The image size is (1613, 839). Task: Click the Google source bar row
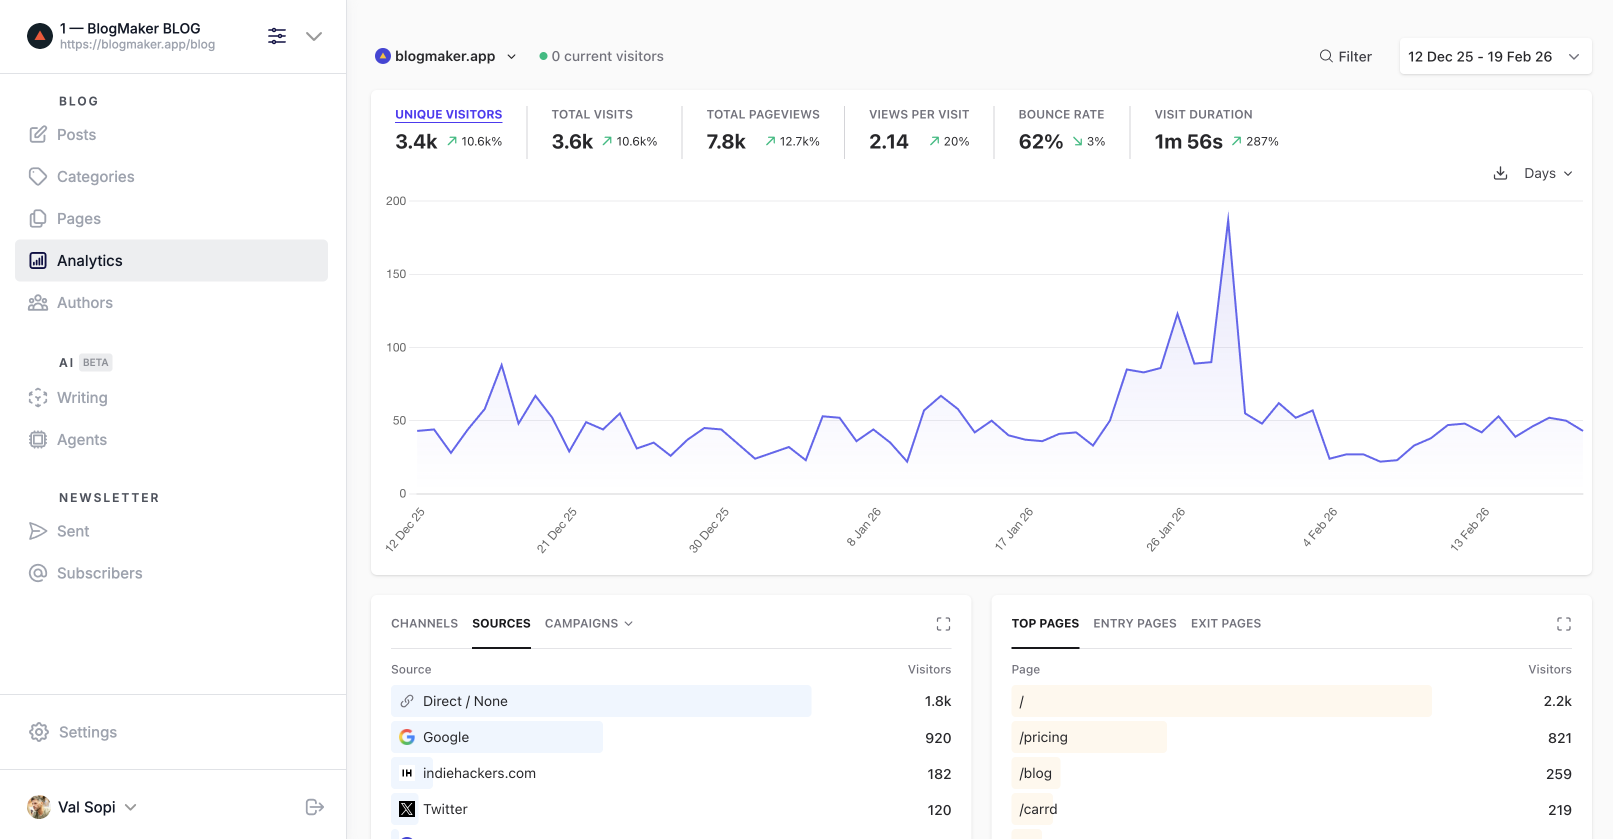point(497,737)
